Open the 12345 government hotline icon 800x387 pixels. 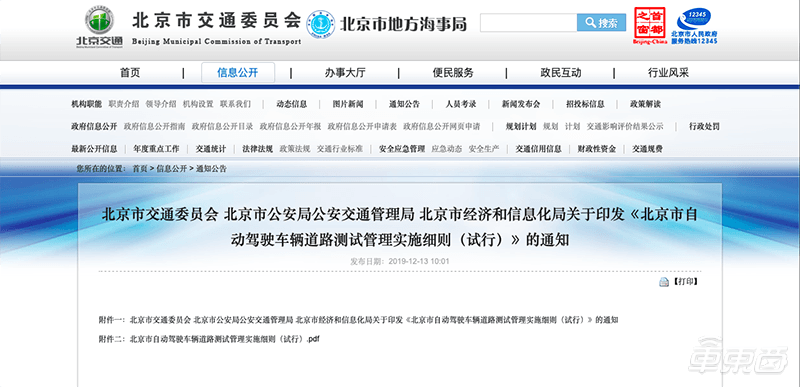click(x=694, y=25)
